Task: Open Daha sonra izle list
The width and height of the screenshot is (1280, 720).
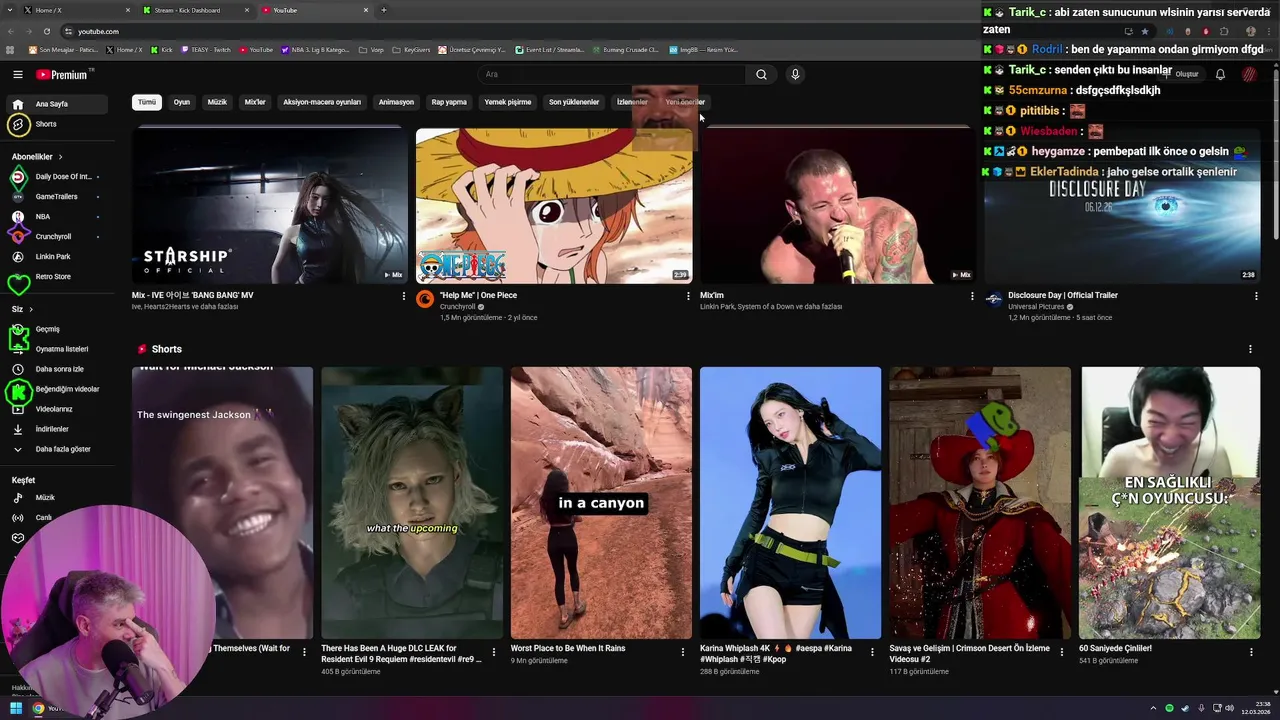Action: [x=58, y=369]
